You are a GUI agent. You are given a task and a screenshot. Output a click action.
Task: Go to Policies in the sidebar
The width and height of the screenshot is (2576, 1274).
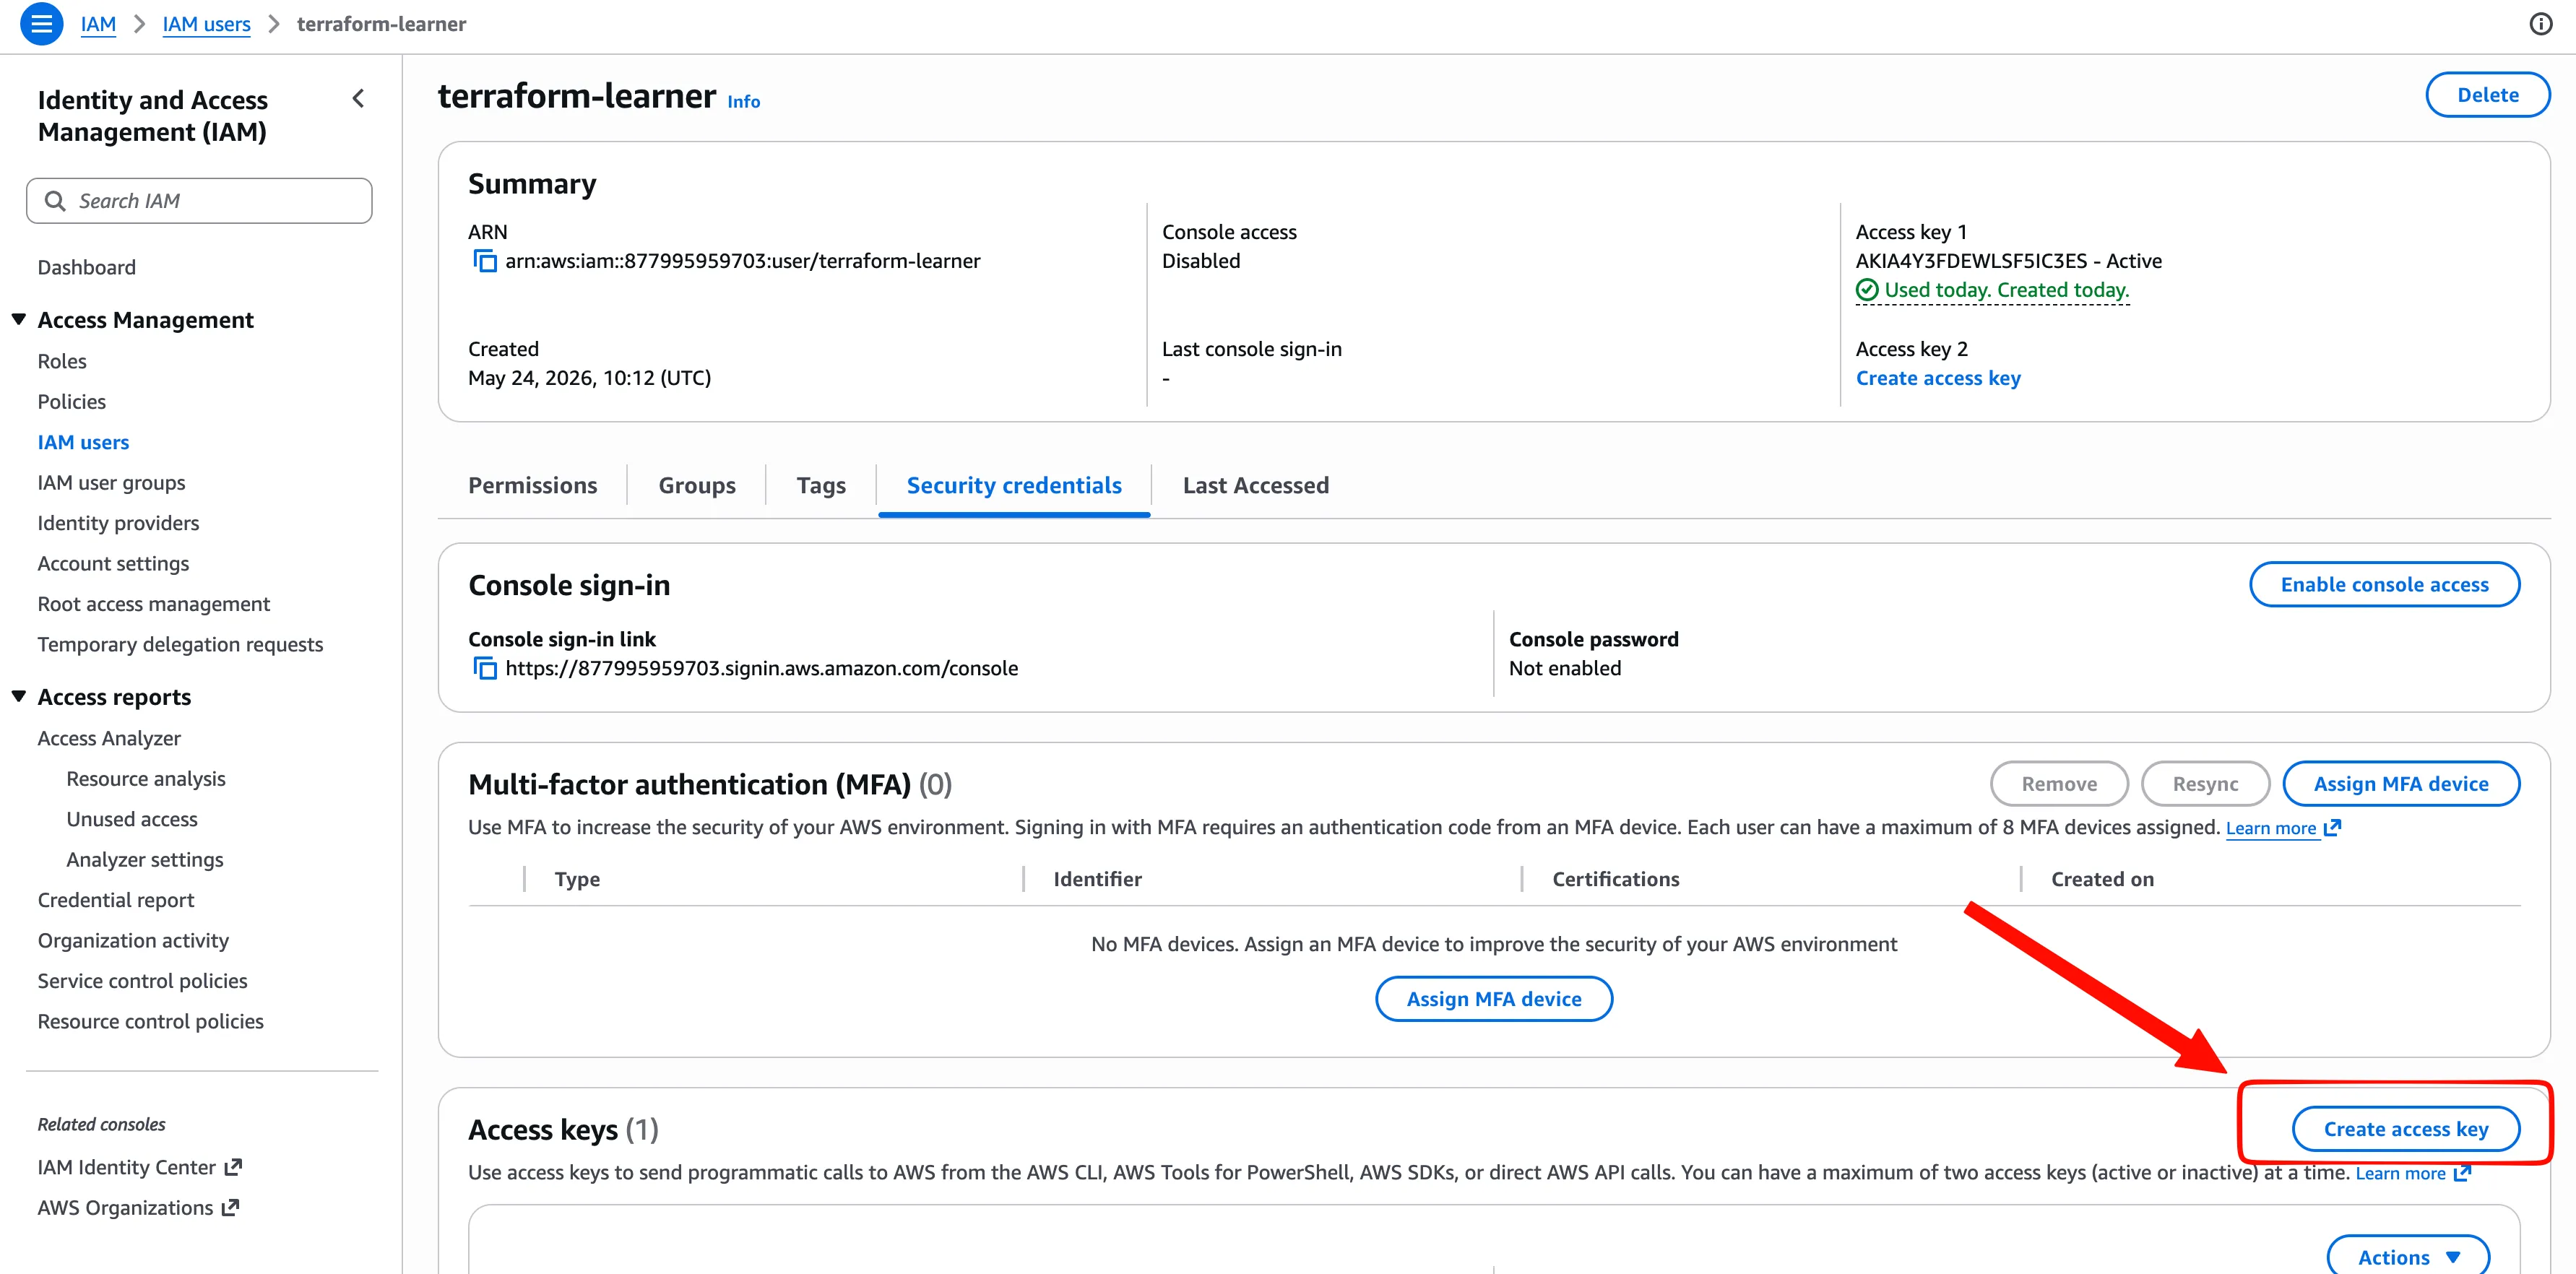pyautogui.click(x=72, y=402)
